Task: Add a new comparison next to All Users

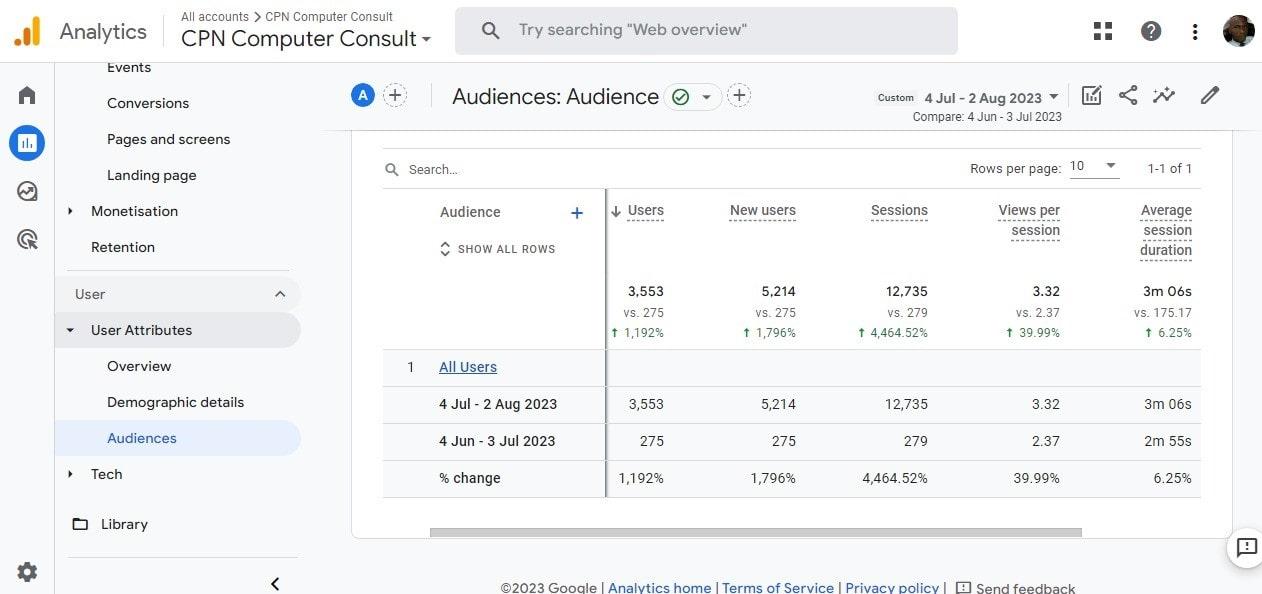Action: (395, 95)
